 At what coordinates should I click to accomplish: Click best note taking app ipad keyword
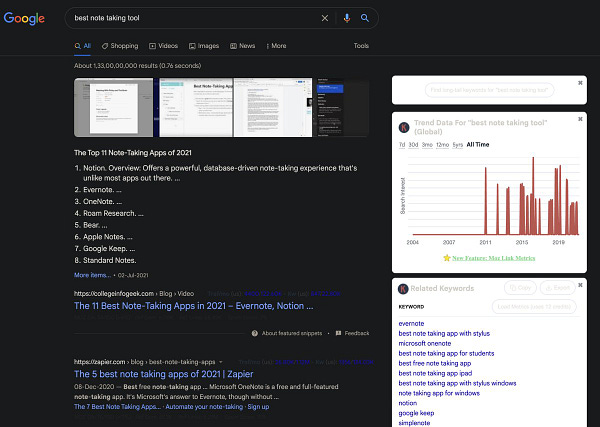(435, 373)
